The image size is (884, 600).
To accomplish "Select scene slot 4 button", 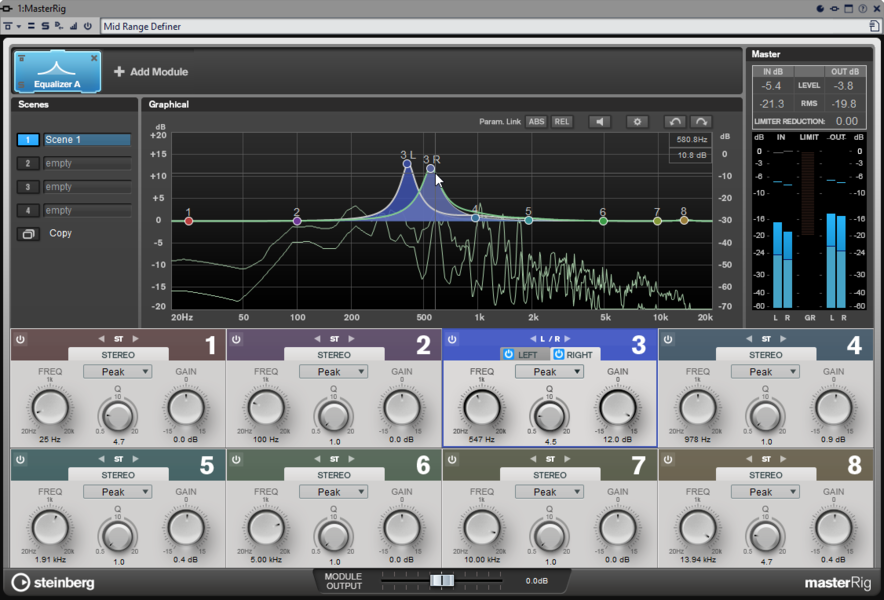I will (28, 211).
